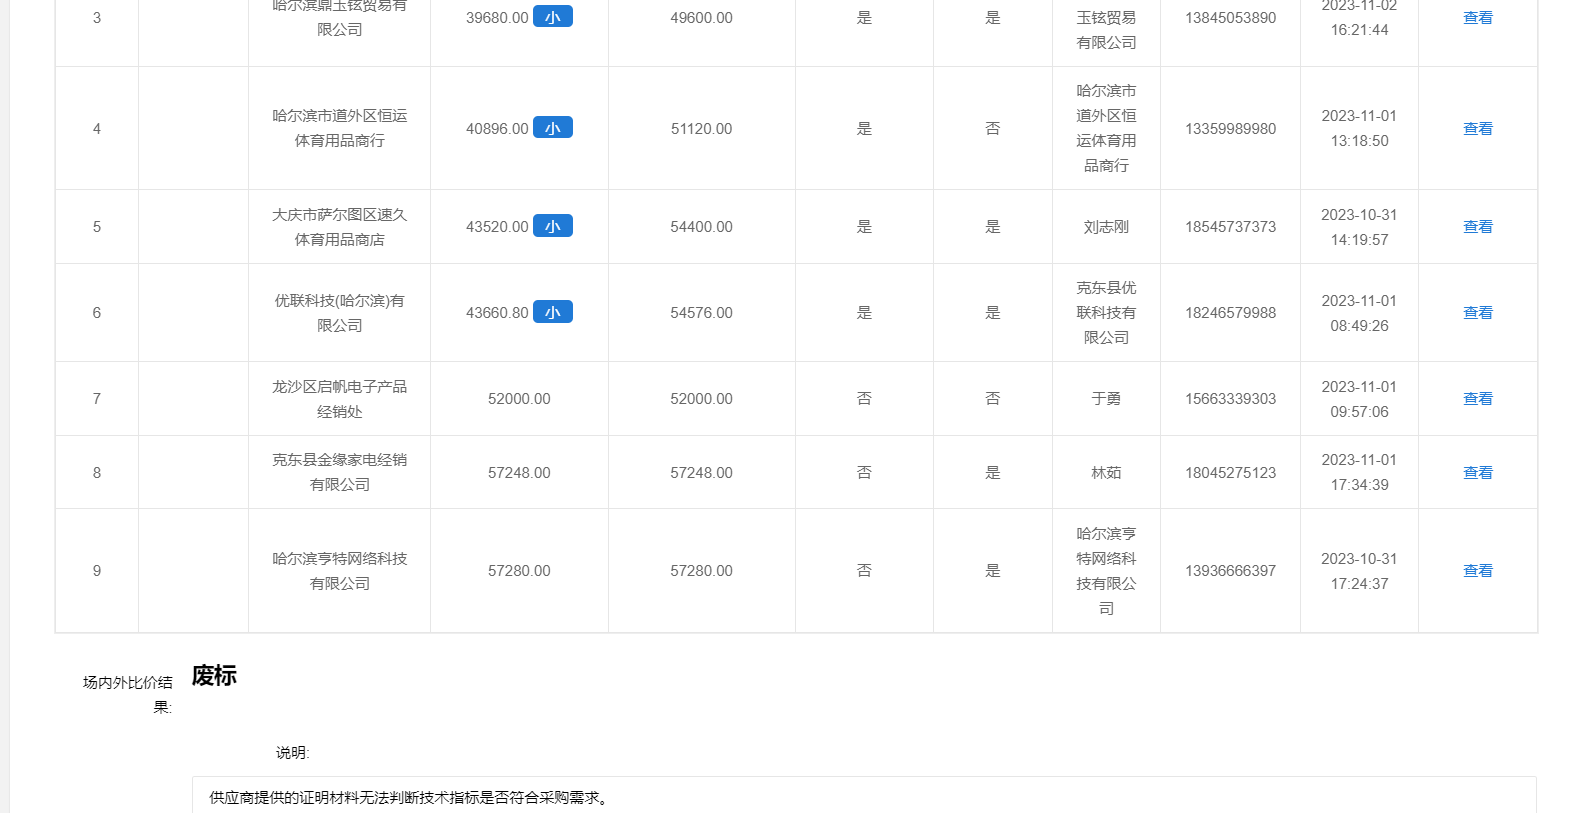Open 查看 for 龙沙区启帆电子产品经销处
The width and height of the screenshot is (1579, 813).
(1477, 399)
